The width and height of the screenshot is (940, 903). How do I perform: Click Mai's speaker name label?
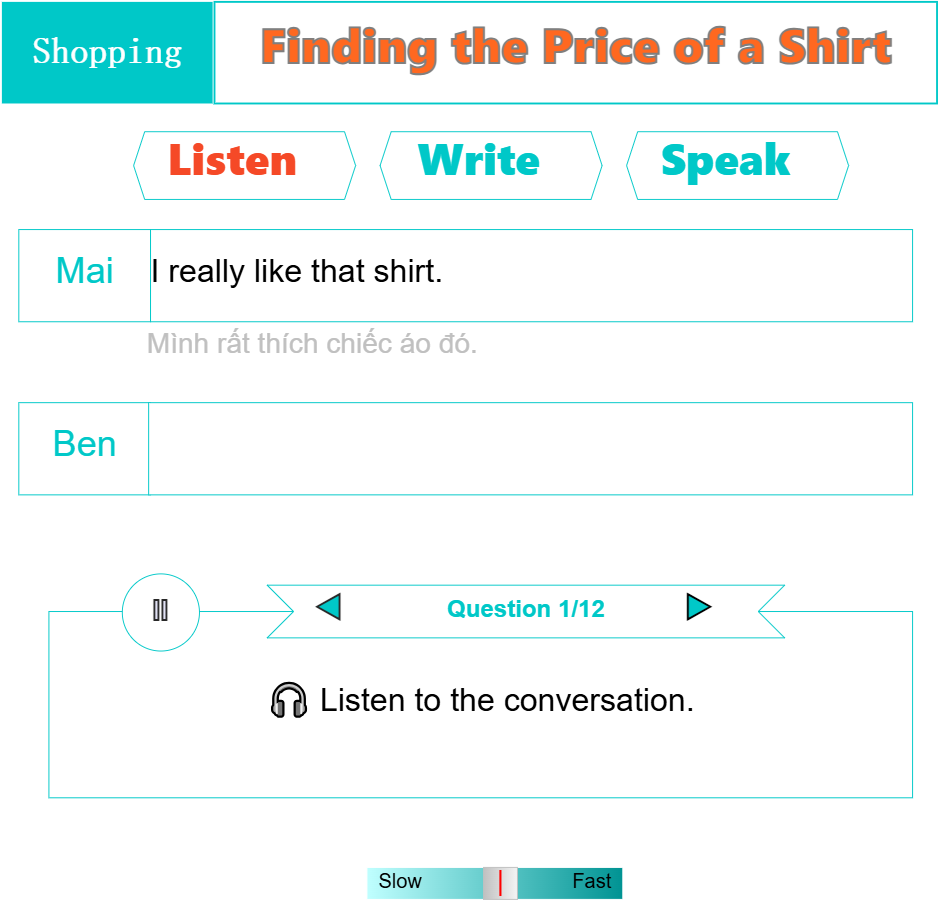tap(85, 272)
